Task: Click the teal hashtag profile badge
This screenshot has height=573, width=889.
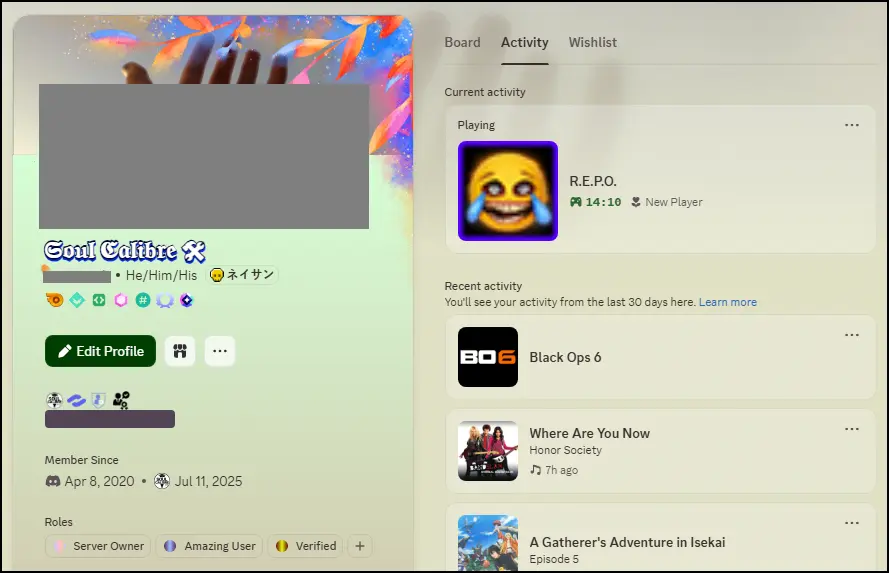Action: [x=143, y=300]
